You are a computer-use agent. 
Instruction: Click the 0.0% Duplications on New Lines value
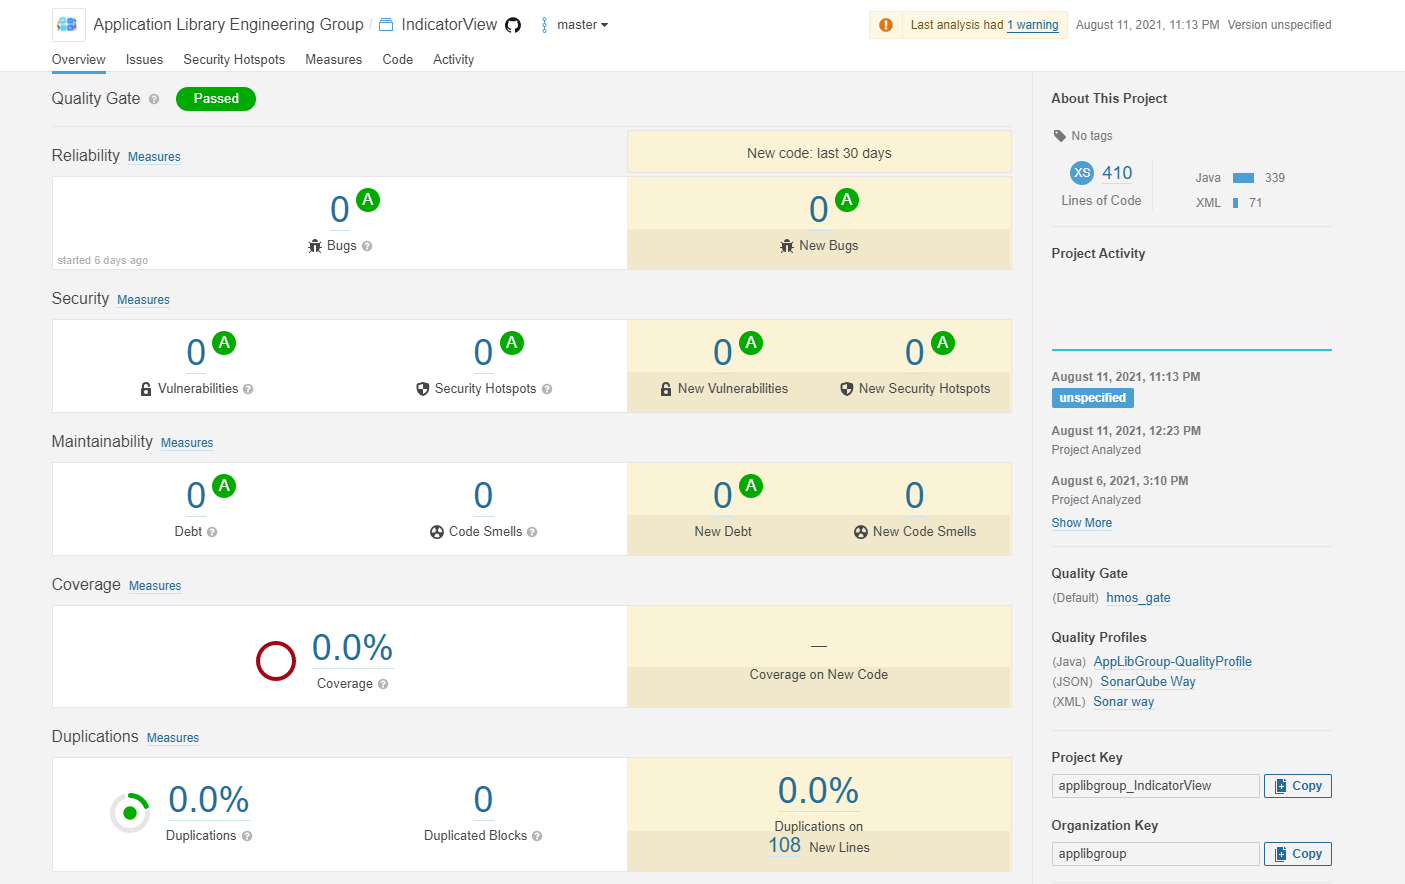click(818, 791)
